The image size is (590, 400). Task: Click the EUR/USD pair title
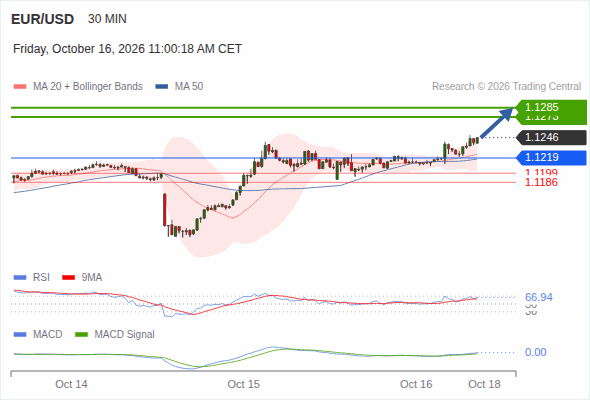coord(43,19)
